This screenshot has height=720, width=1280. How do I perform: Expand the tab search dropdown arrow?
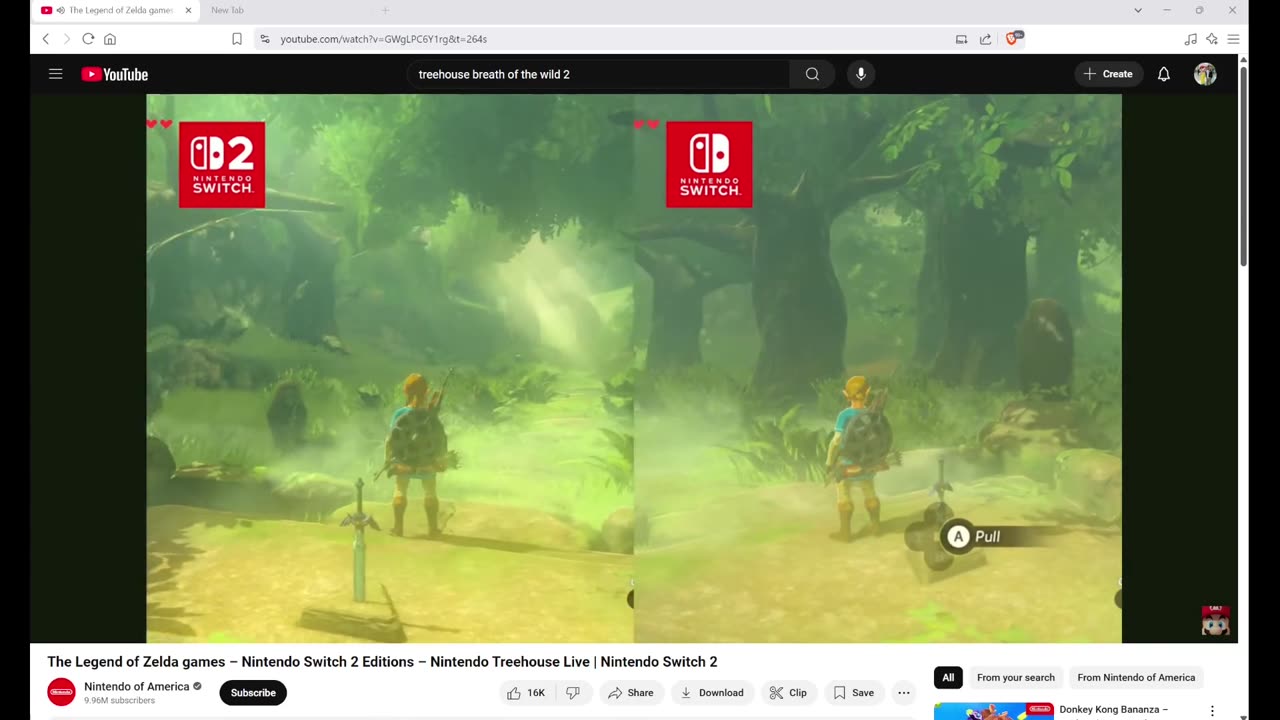pyautogui.click(x=1137, y=10)
